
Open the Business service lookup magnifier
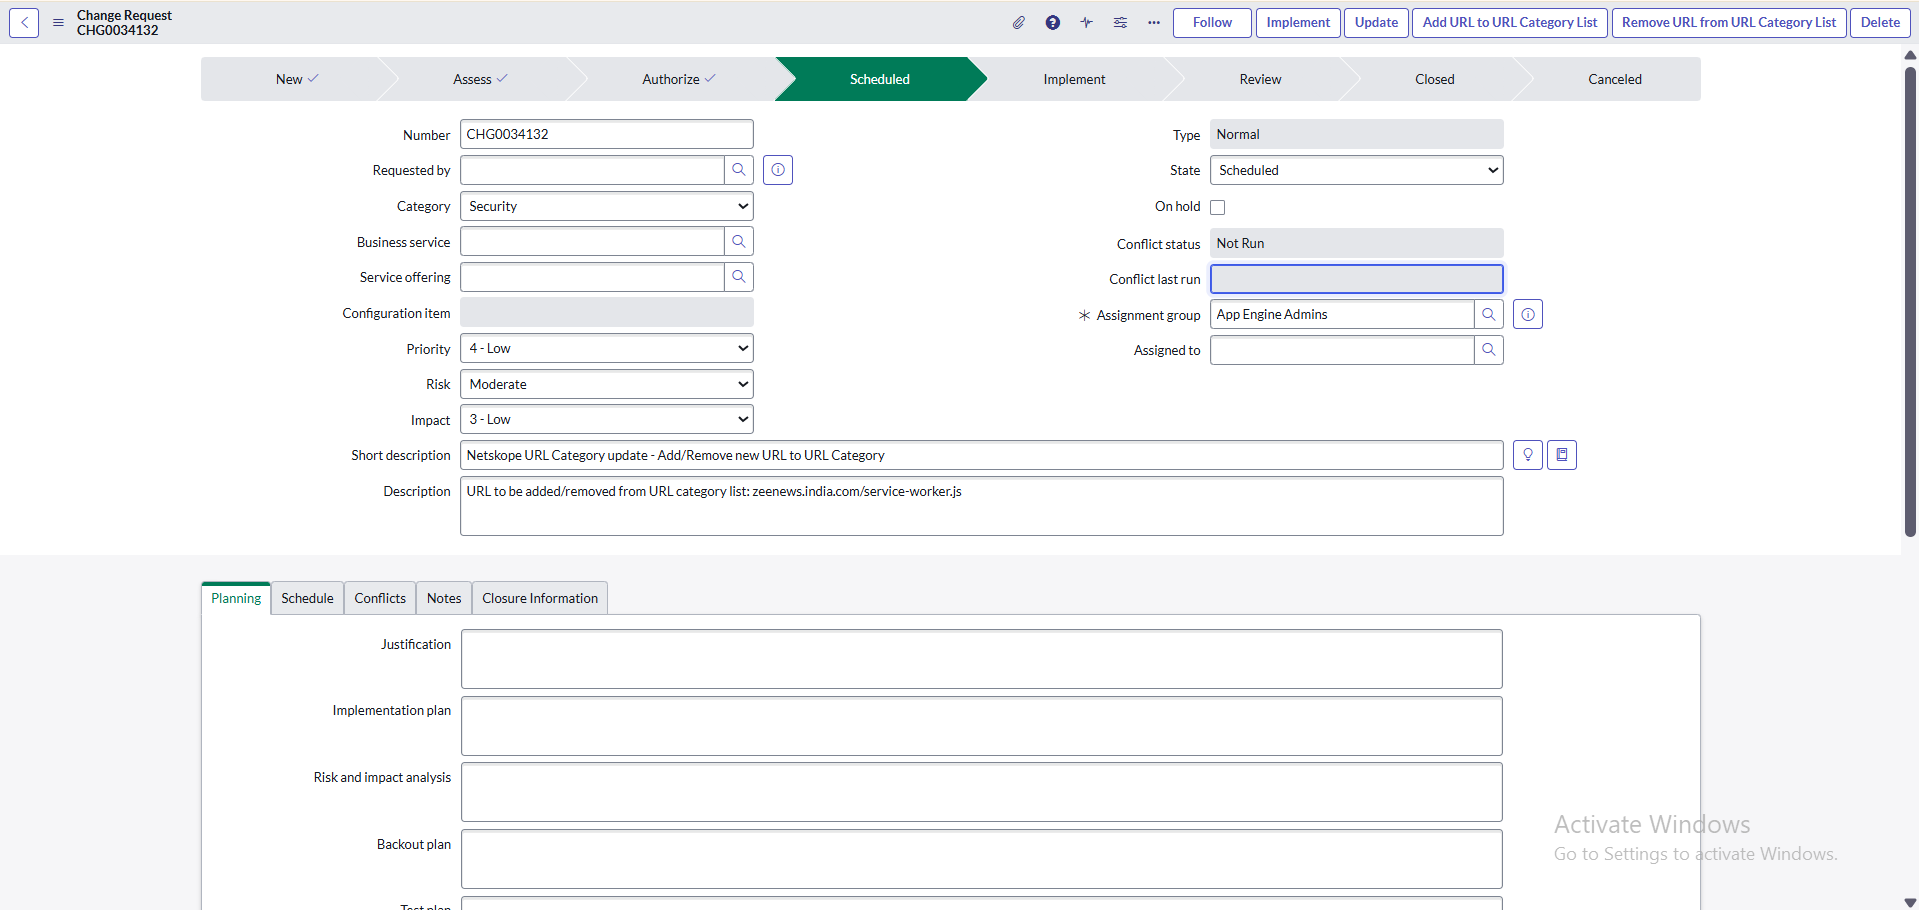point(739,241)
